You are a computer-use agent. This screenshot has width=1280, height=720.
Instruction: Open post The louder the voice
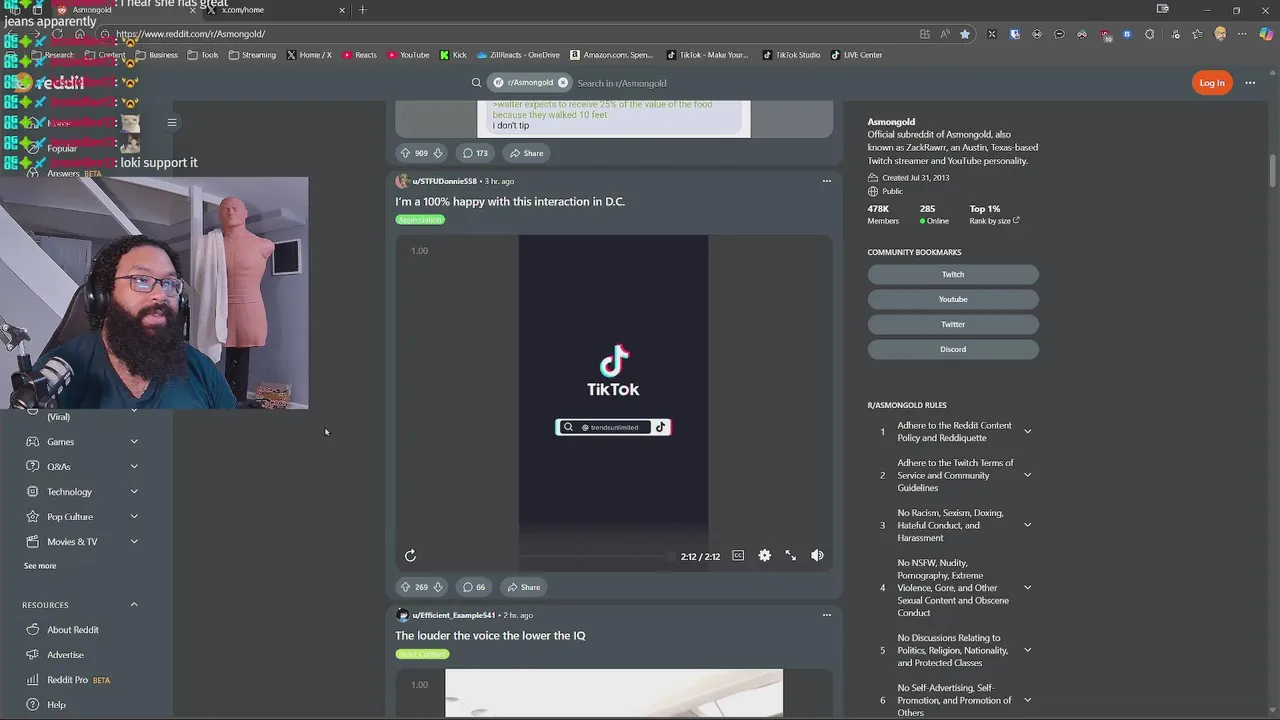[x=490, y=635]
